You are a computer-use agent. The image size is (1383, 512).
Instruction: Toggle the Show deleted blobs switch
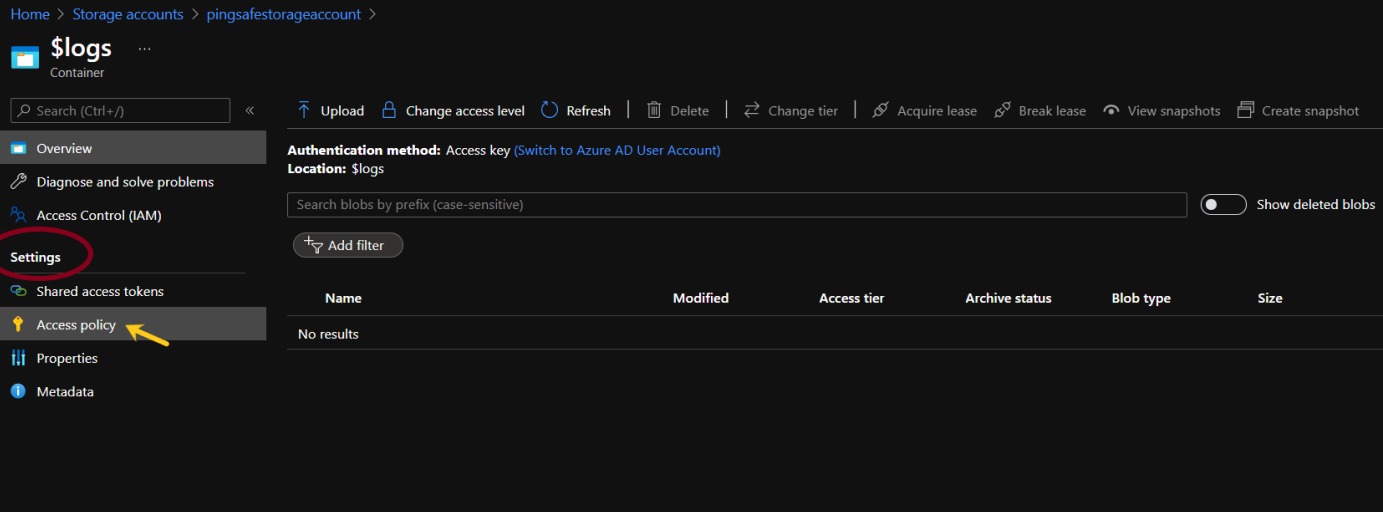(1223, 204)
